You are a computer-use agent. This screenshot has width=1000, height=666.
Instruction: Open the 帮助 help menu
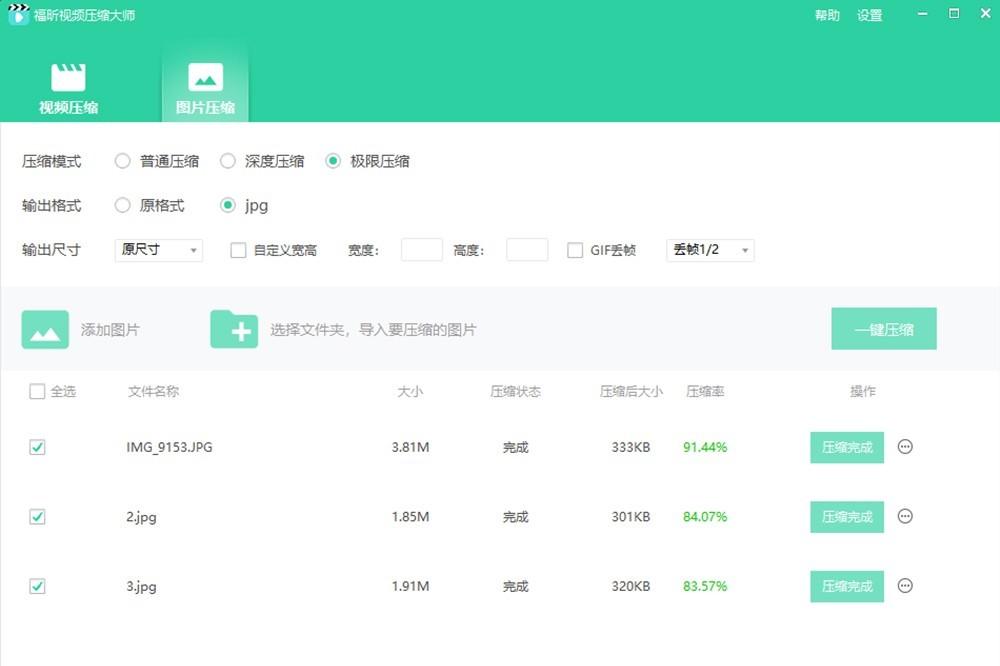[x=827, y=15]
